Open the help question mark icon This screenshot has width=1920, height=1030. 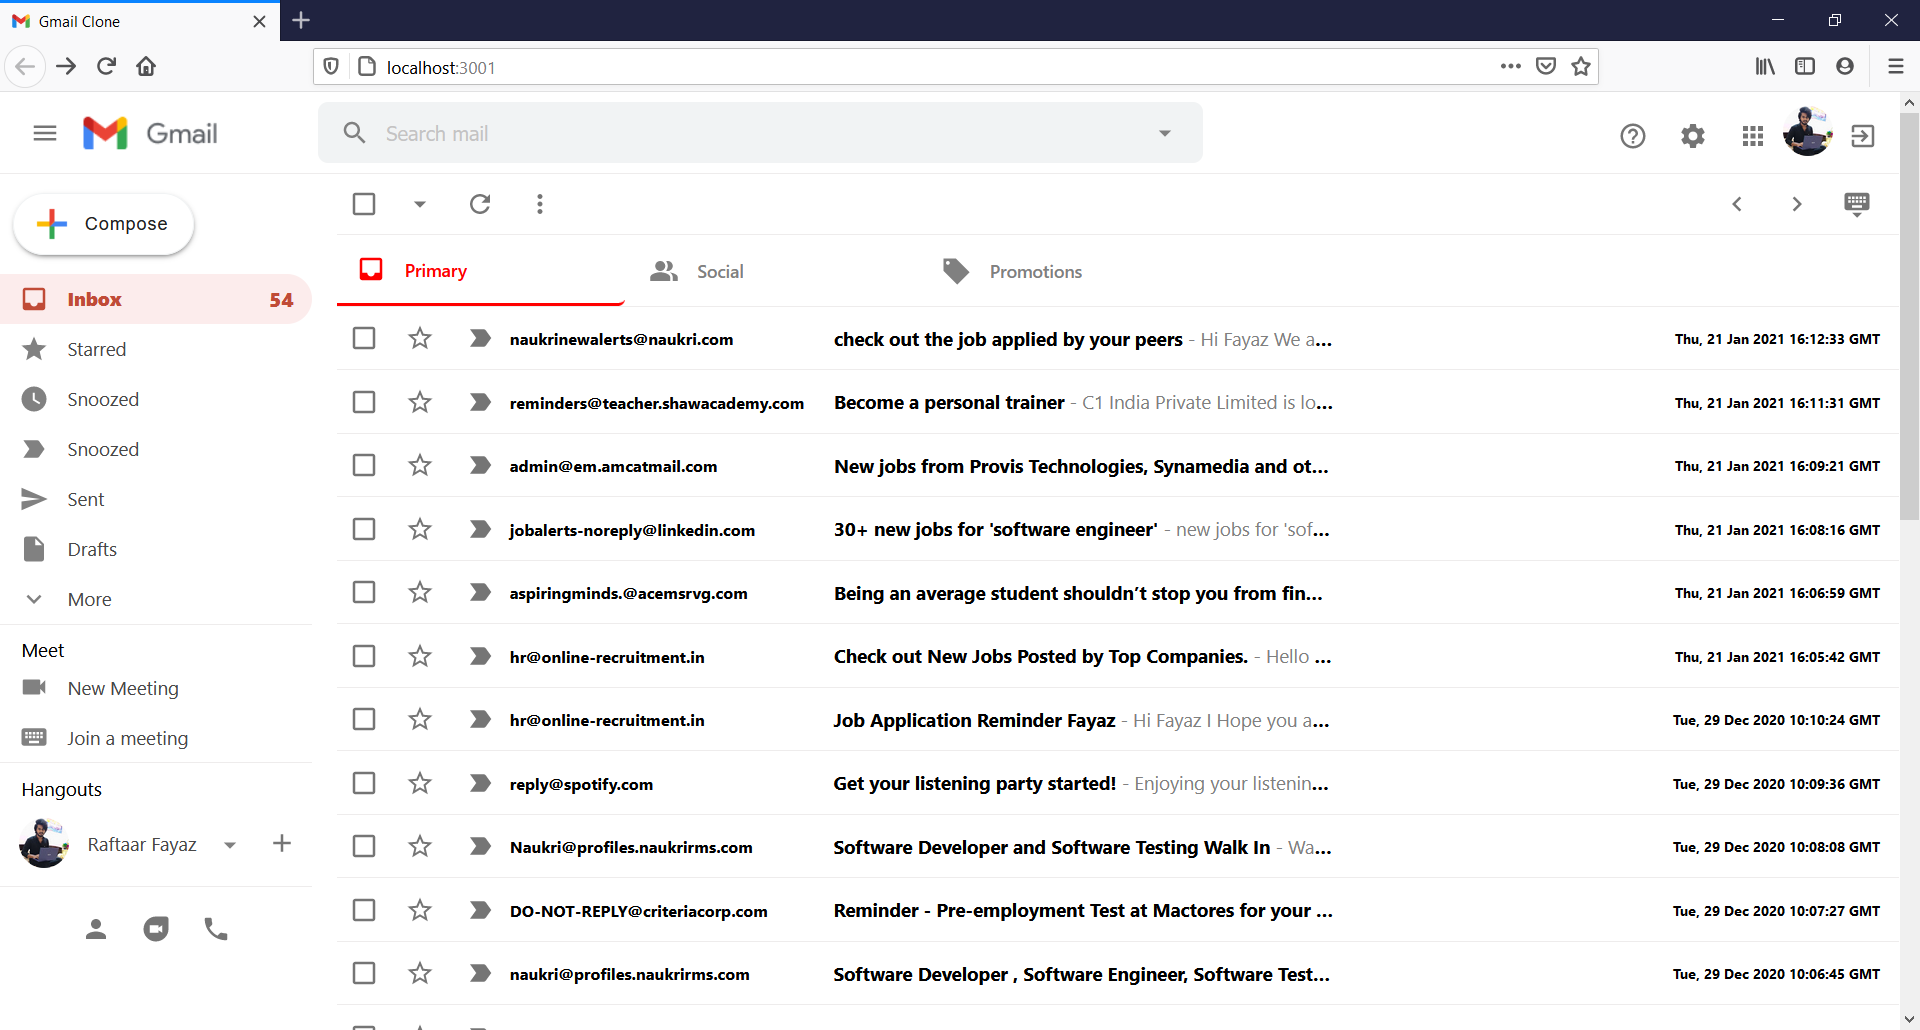point(1633,136)
